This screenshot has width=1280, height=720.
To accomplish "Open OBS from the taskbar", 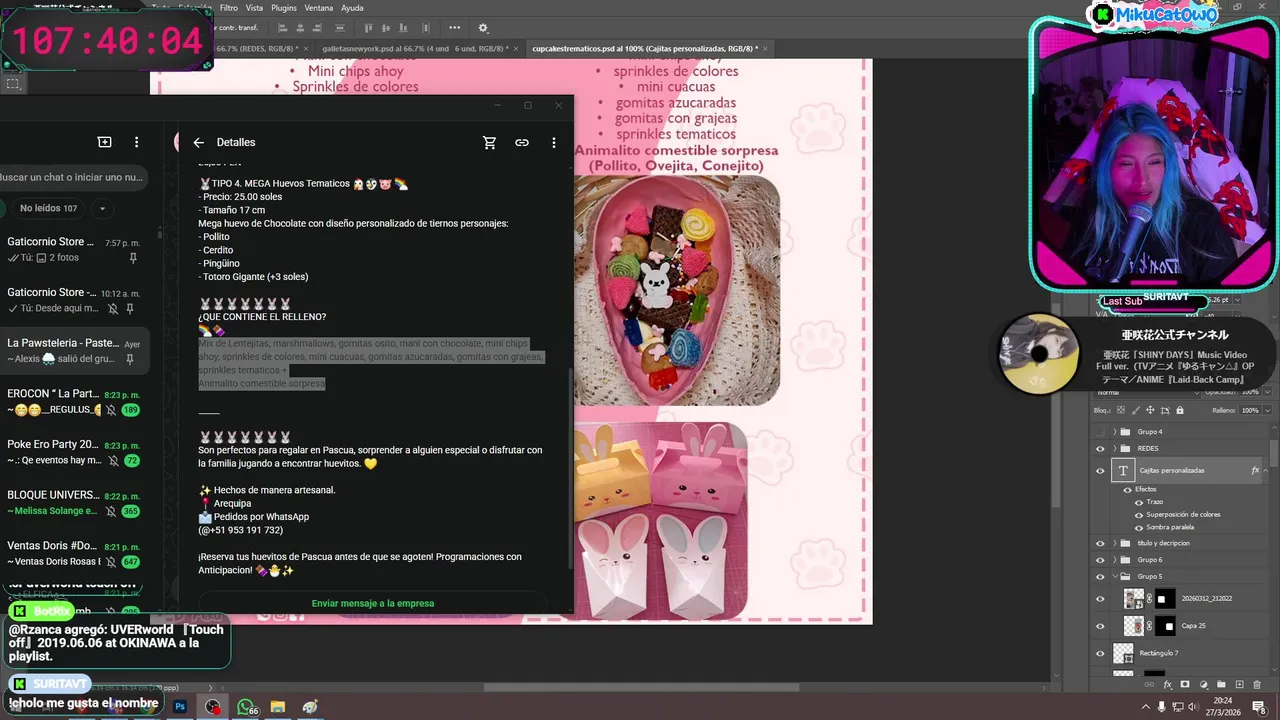I will coord(213,707).
